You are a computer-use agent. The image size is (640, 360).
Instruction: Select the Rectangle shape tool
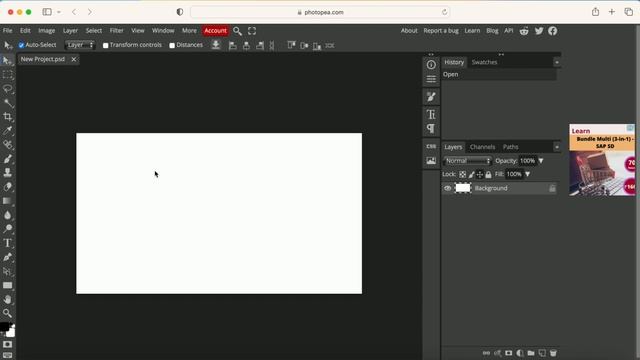point(7,285)
